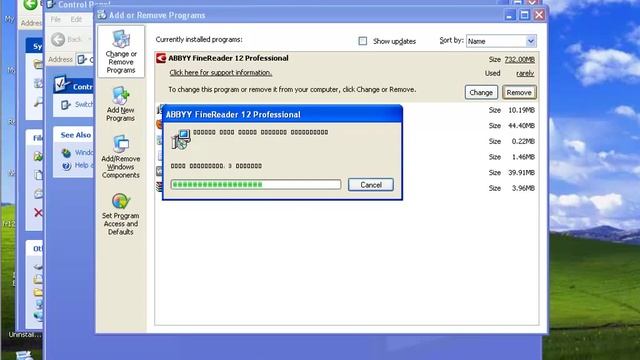This screenshot has width=640, height=360.
Task: Click the ABBYY FineReader 12 Professional dialog title bar
Action: point(282,114)
